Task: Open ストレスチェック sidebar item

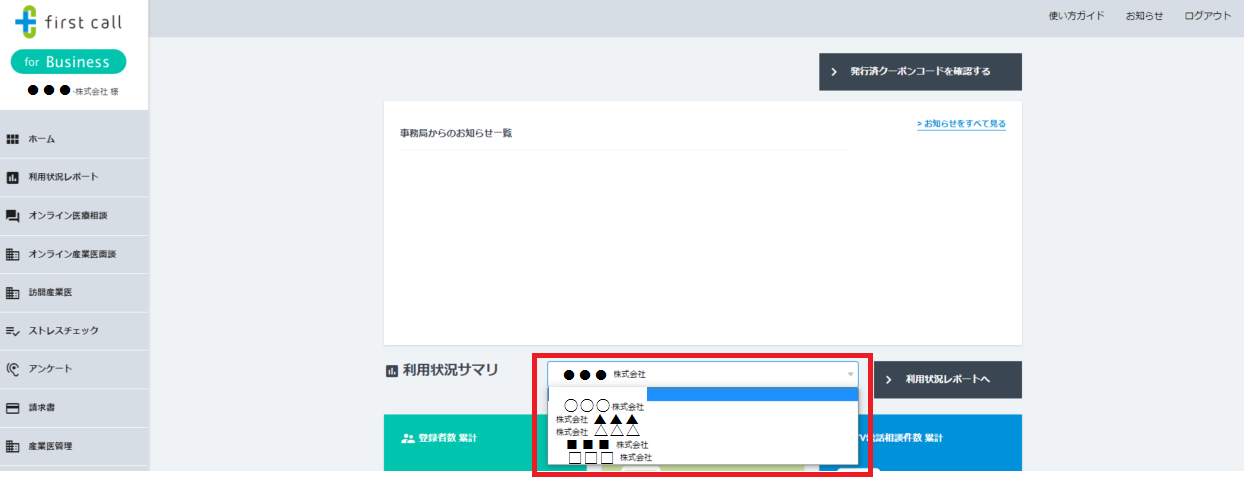Action: pyautogui.click(x=74, y=331)
